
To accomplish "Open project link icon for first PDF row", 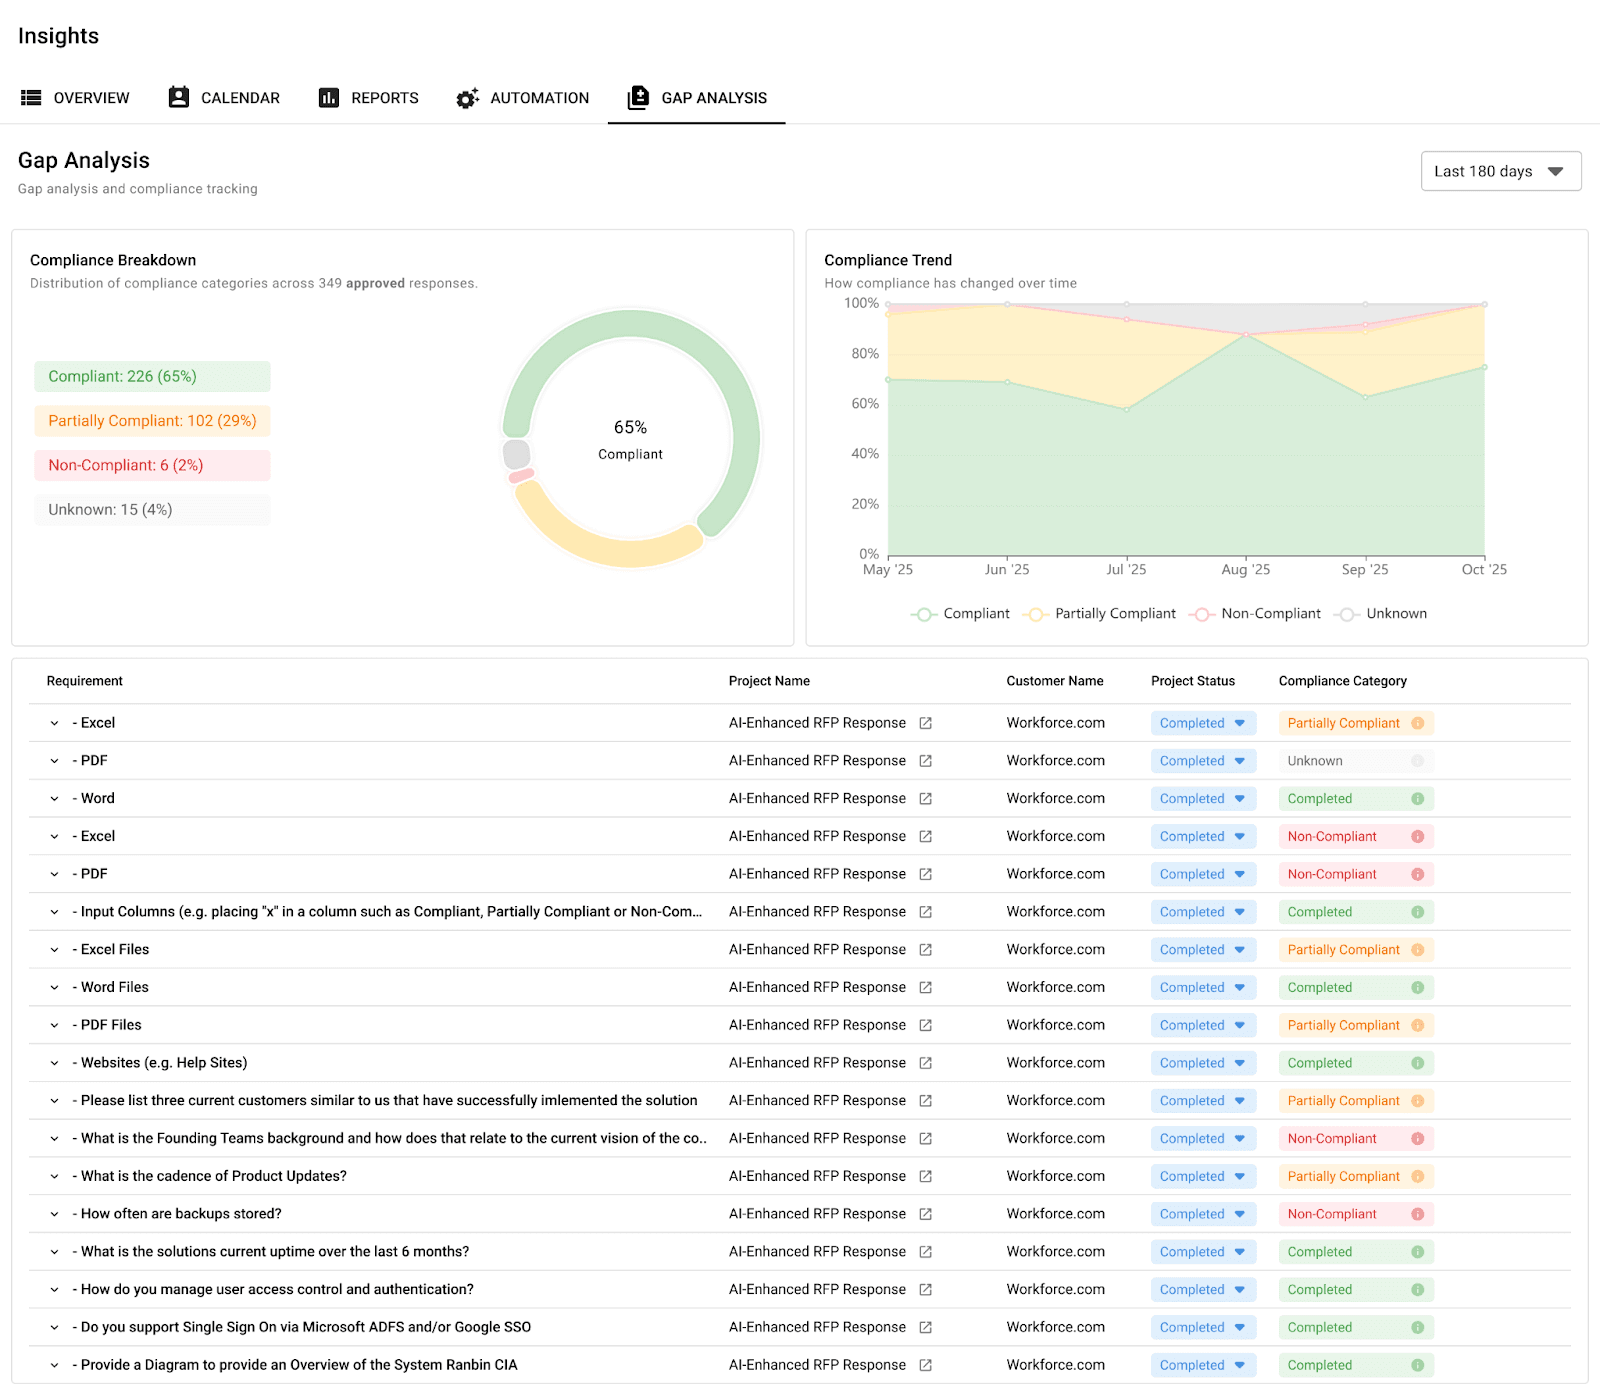I will click(x=926, y=761).
